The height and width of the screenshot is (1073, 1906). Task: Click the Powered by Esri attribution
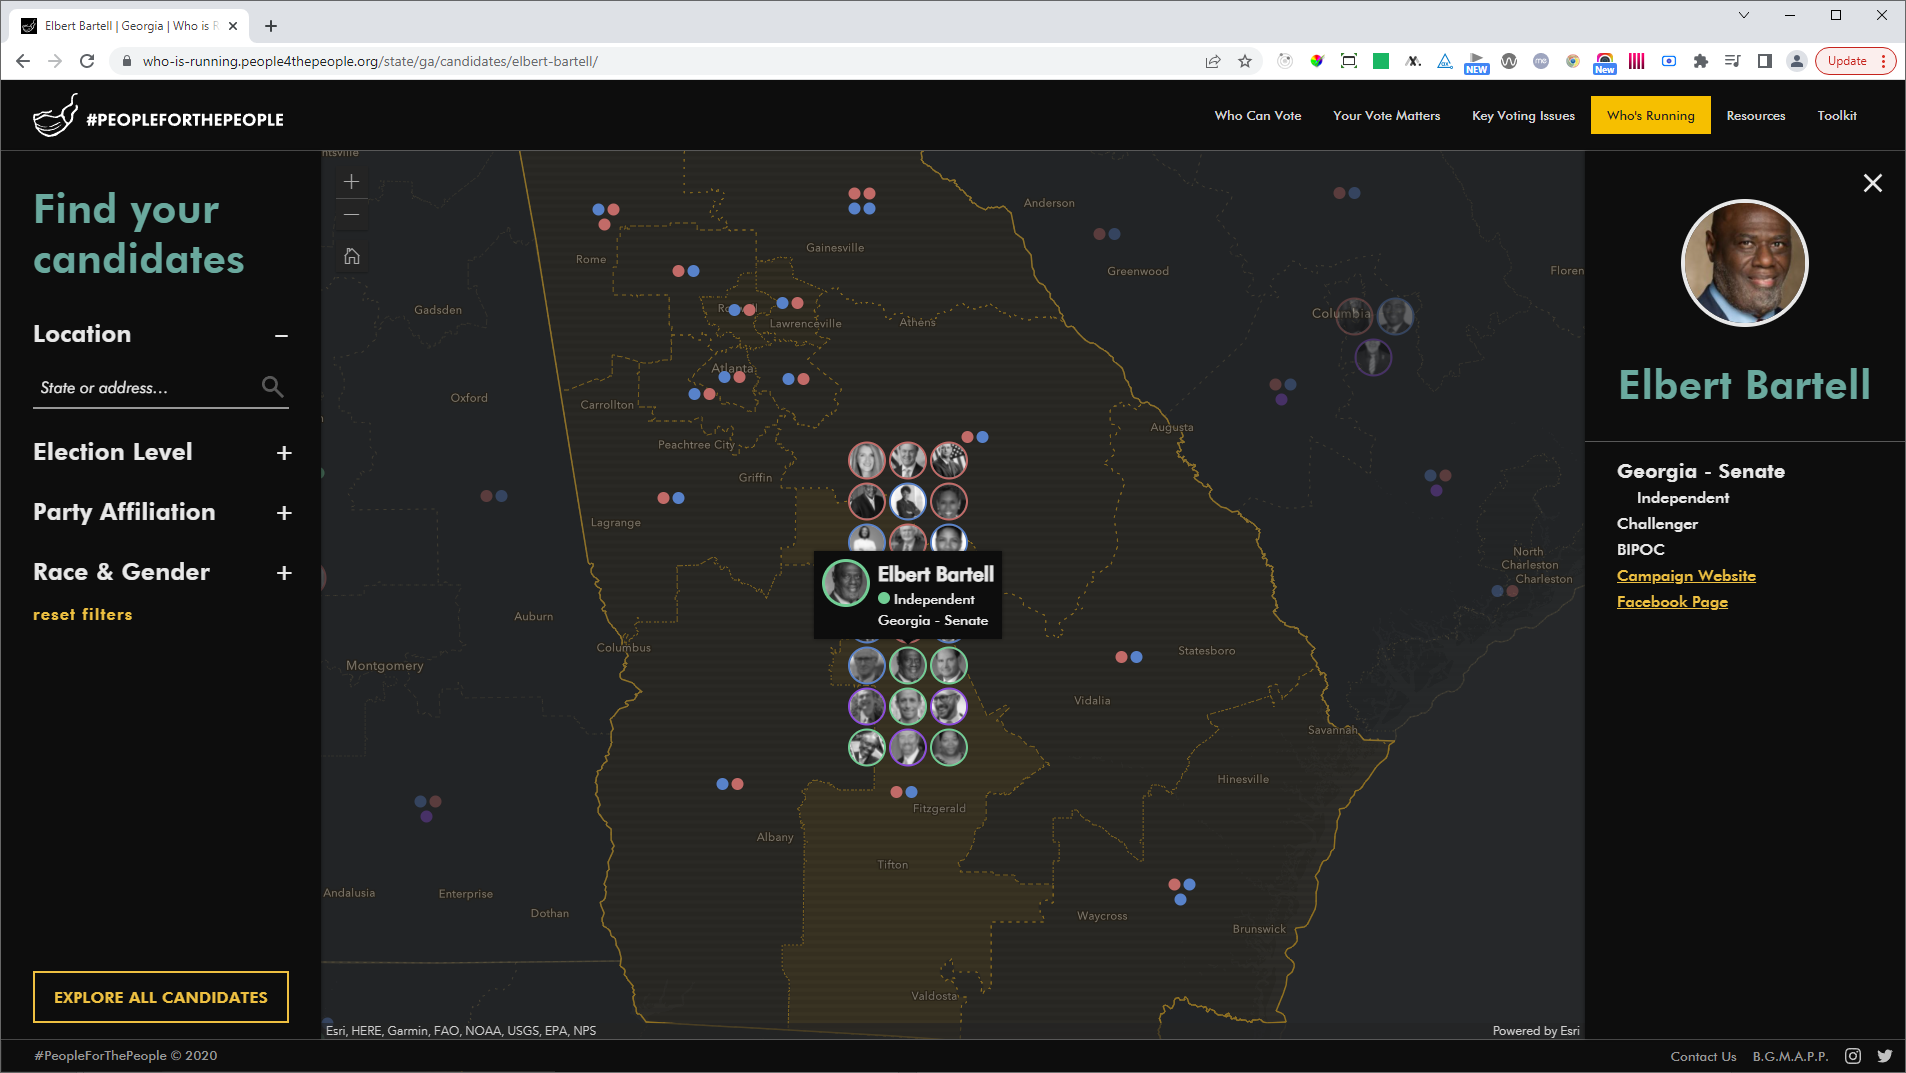coord(1536,1031)
